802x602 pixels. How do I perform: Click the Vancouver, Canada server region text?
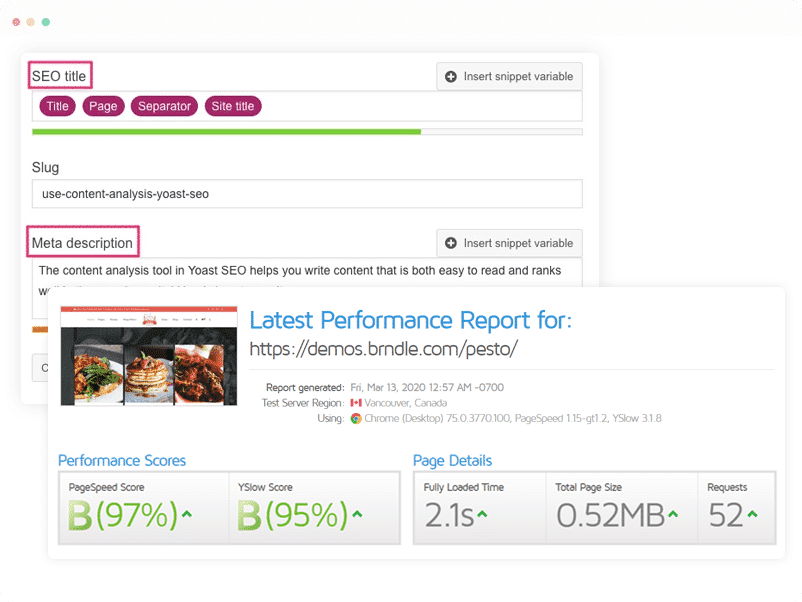[406, 403]
